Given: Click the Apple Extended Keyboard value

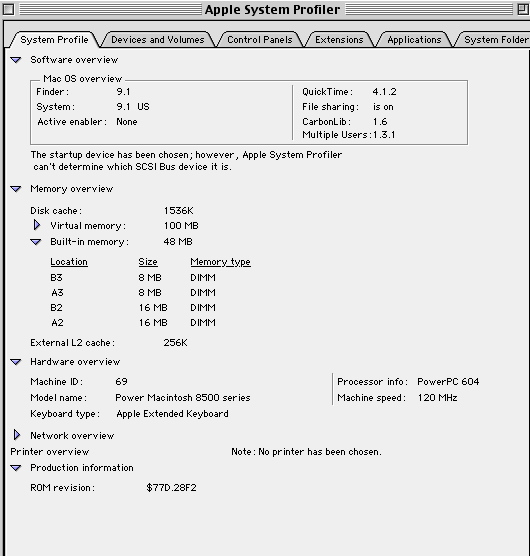Looking at the screenshot, I should tap(172, 414).
